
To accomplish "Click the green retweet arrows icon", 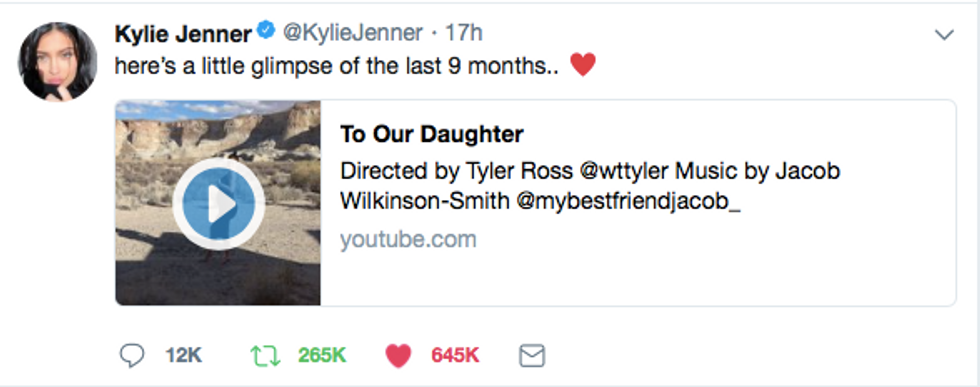I will pos(266,356).
